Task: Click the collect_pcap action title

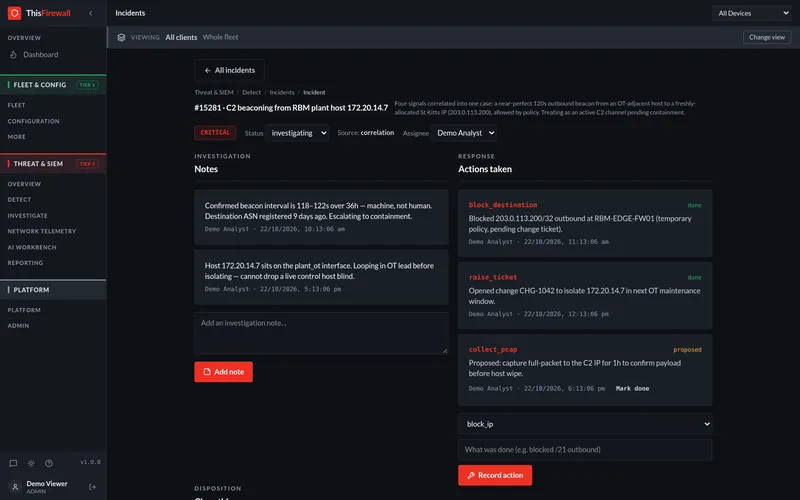Action: (492, 350)
